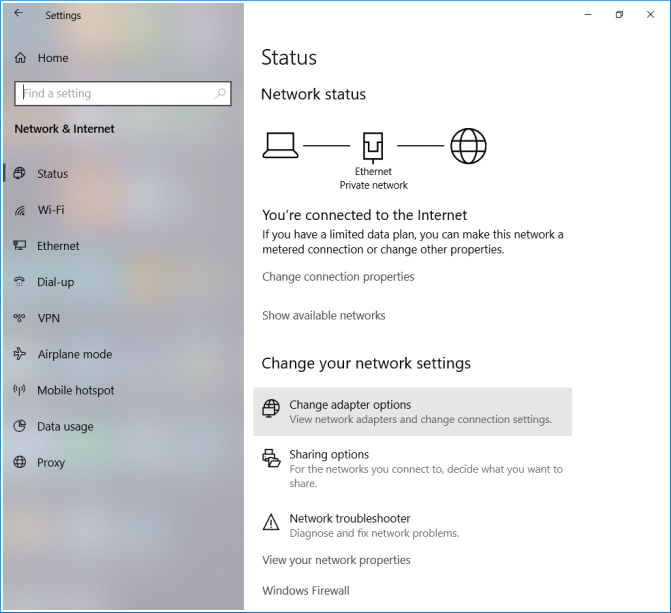The width and height of the screenshot is (671, 613).
Task: Click the Mobile hotspot icon
Action: 19,390
